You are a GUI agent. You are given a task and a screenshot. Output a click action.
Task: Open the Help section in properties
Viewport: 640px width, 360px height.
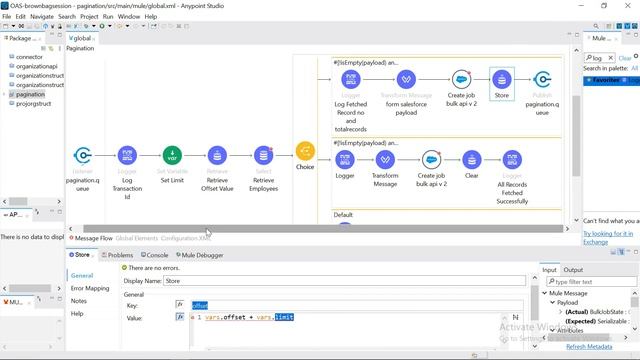point(77,313)
